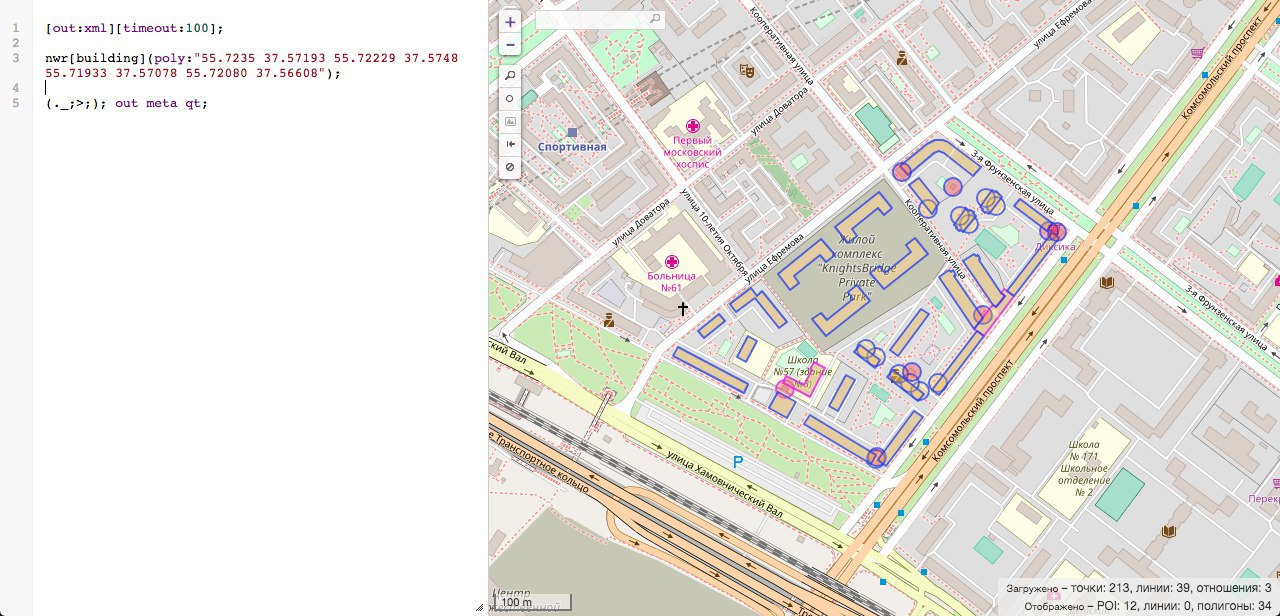Click the theatre masks icon

pyautogui.click(x=745, y=72)
